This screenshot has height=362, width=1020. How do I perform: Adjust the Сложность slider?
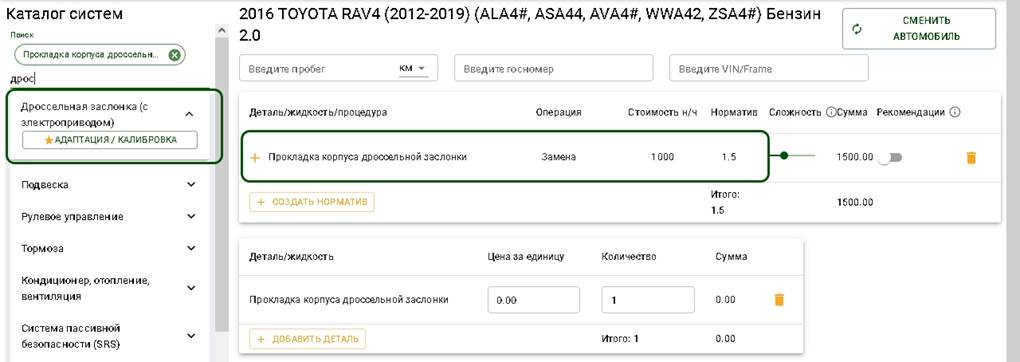tap(784, 156)
